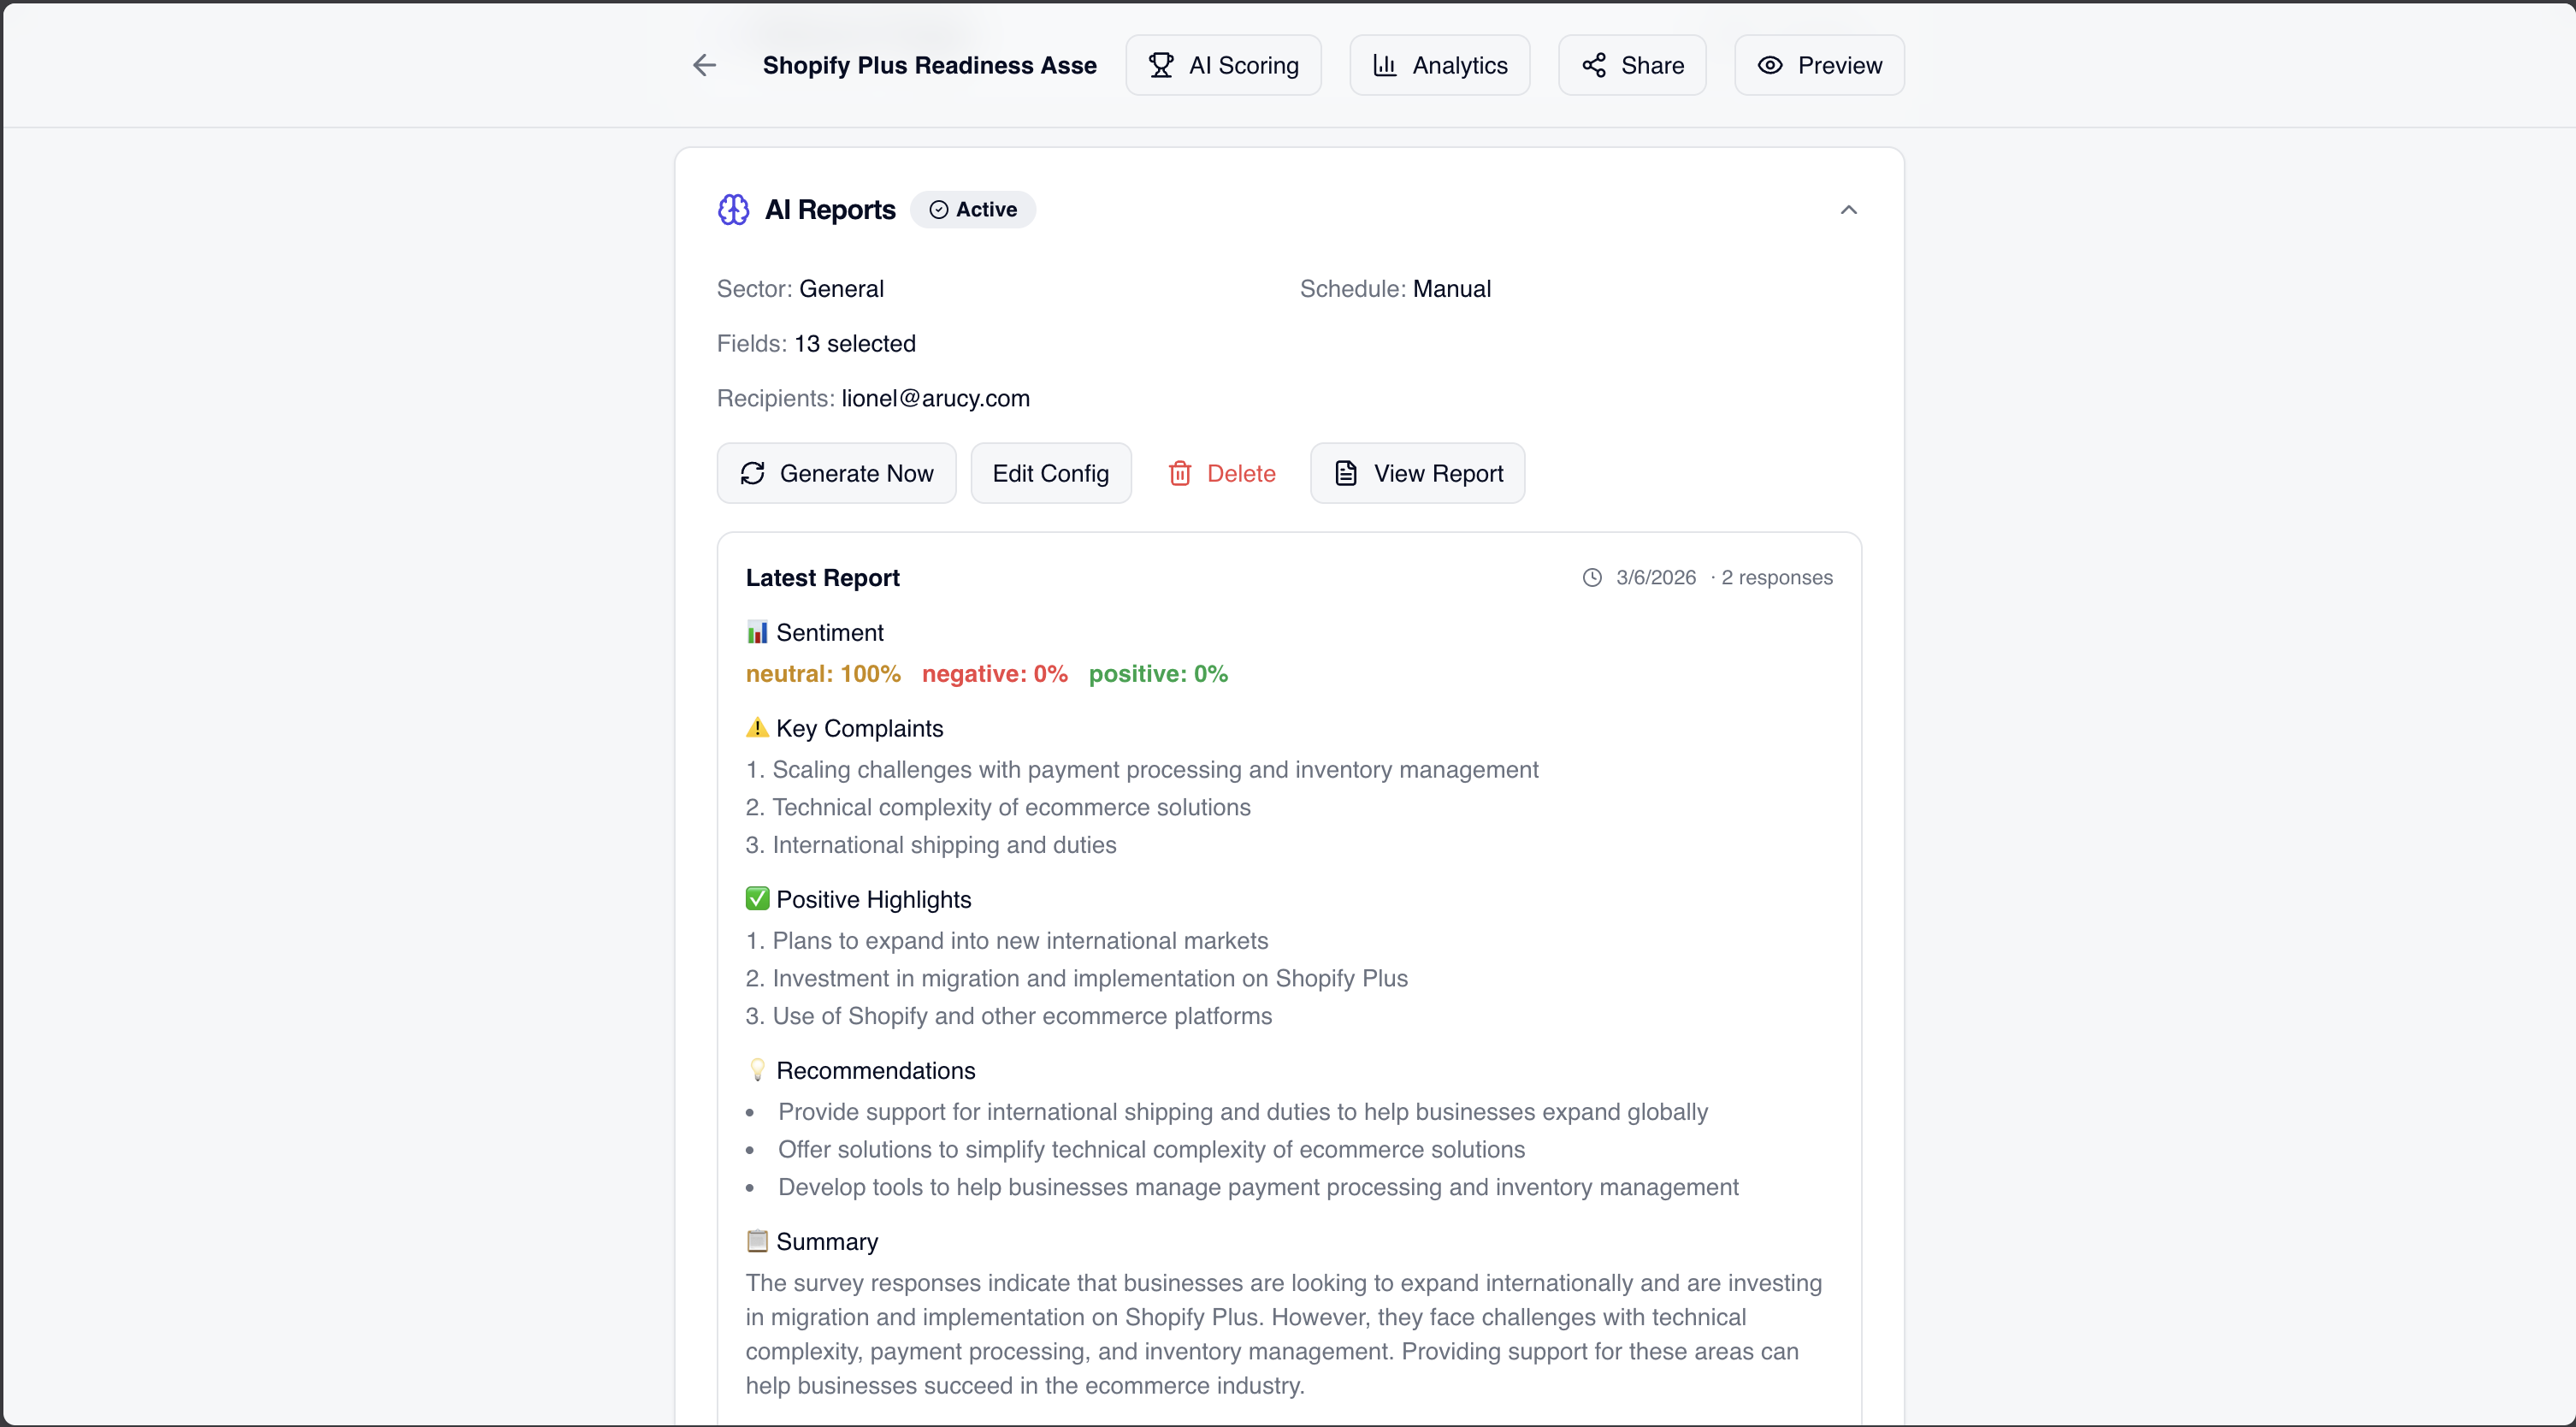Click the Share nodes icon
This screenshot has width=2576, height=1427.
(x=1593, y=65)
